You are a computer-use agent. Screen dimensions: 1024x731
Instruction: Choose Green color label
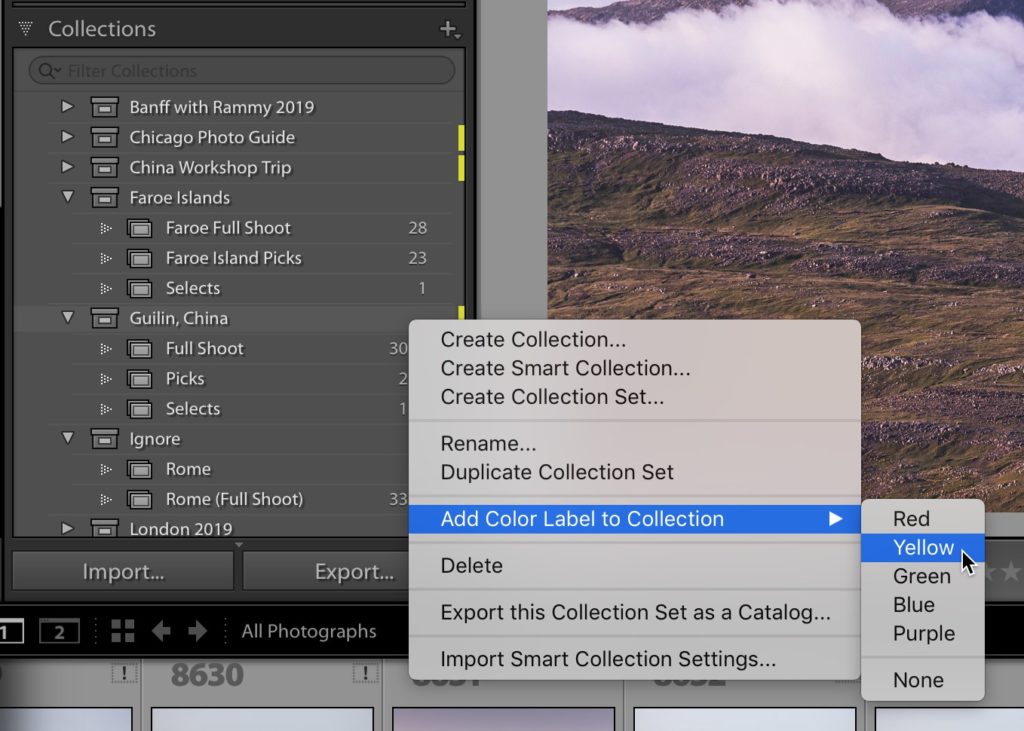(923, 576)
